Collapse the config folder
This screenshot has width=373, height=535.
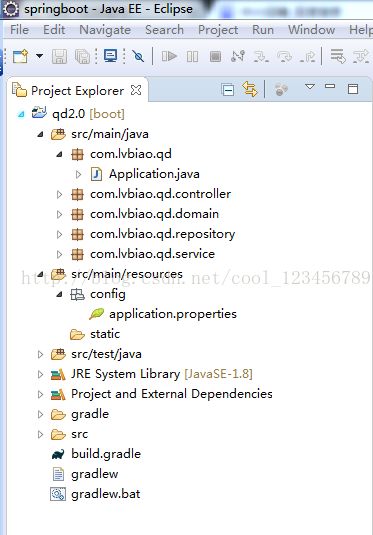click(x=59, y=294)
